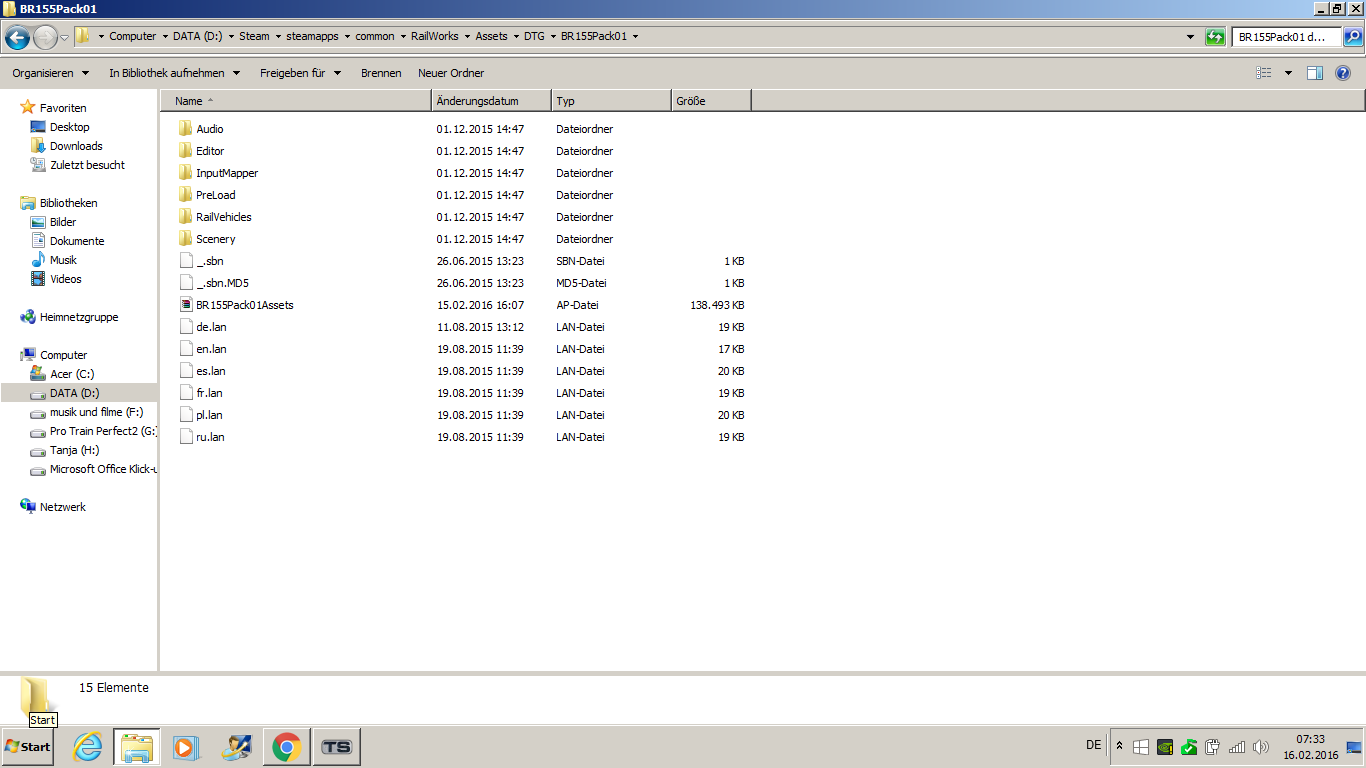Screen dimensions: 1366x768
Task: Go back with the Back arrow button
Action: coord(17,38)
